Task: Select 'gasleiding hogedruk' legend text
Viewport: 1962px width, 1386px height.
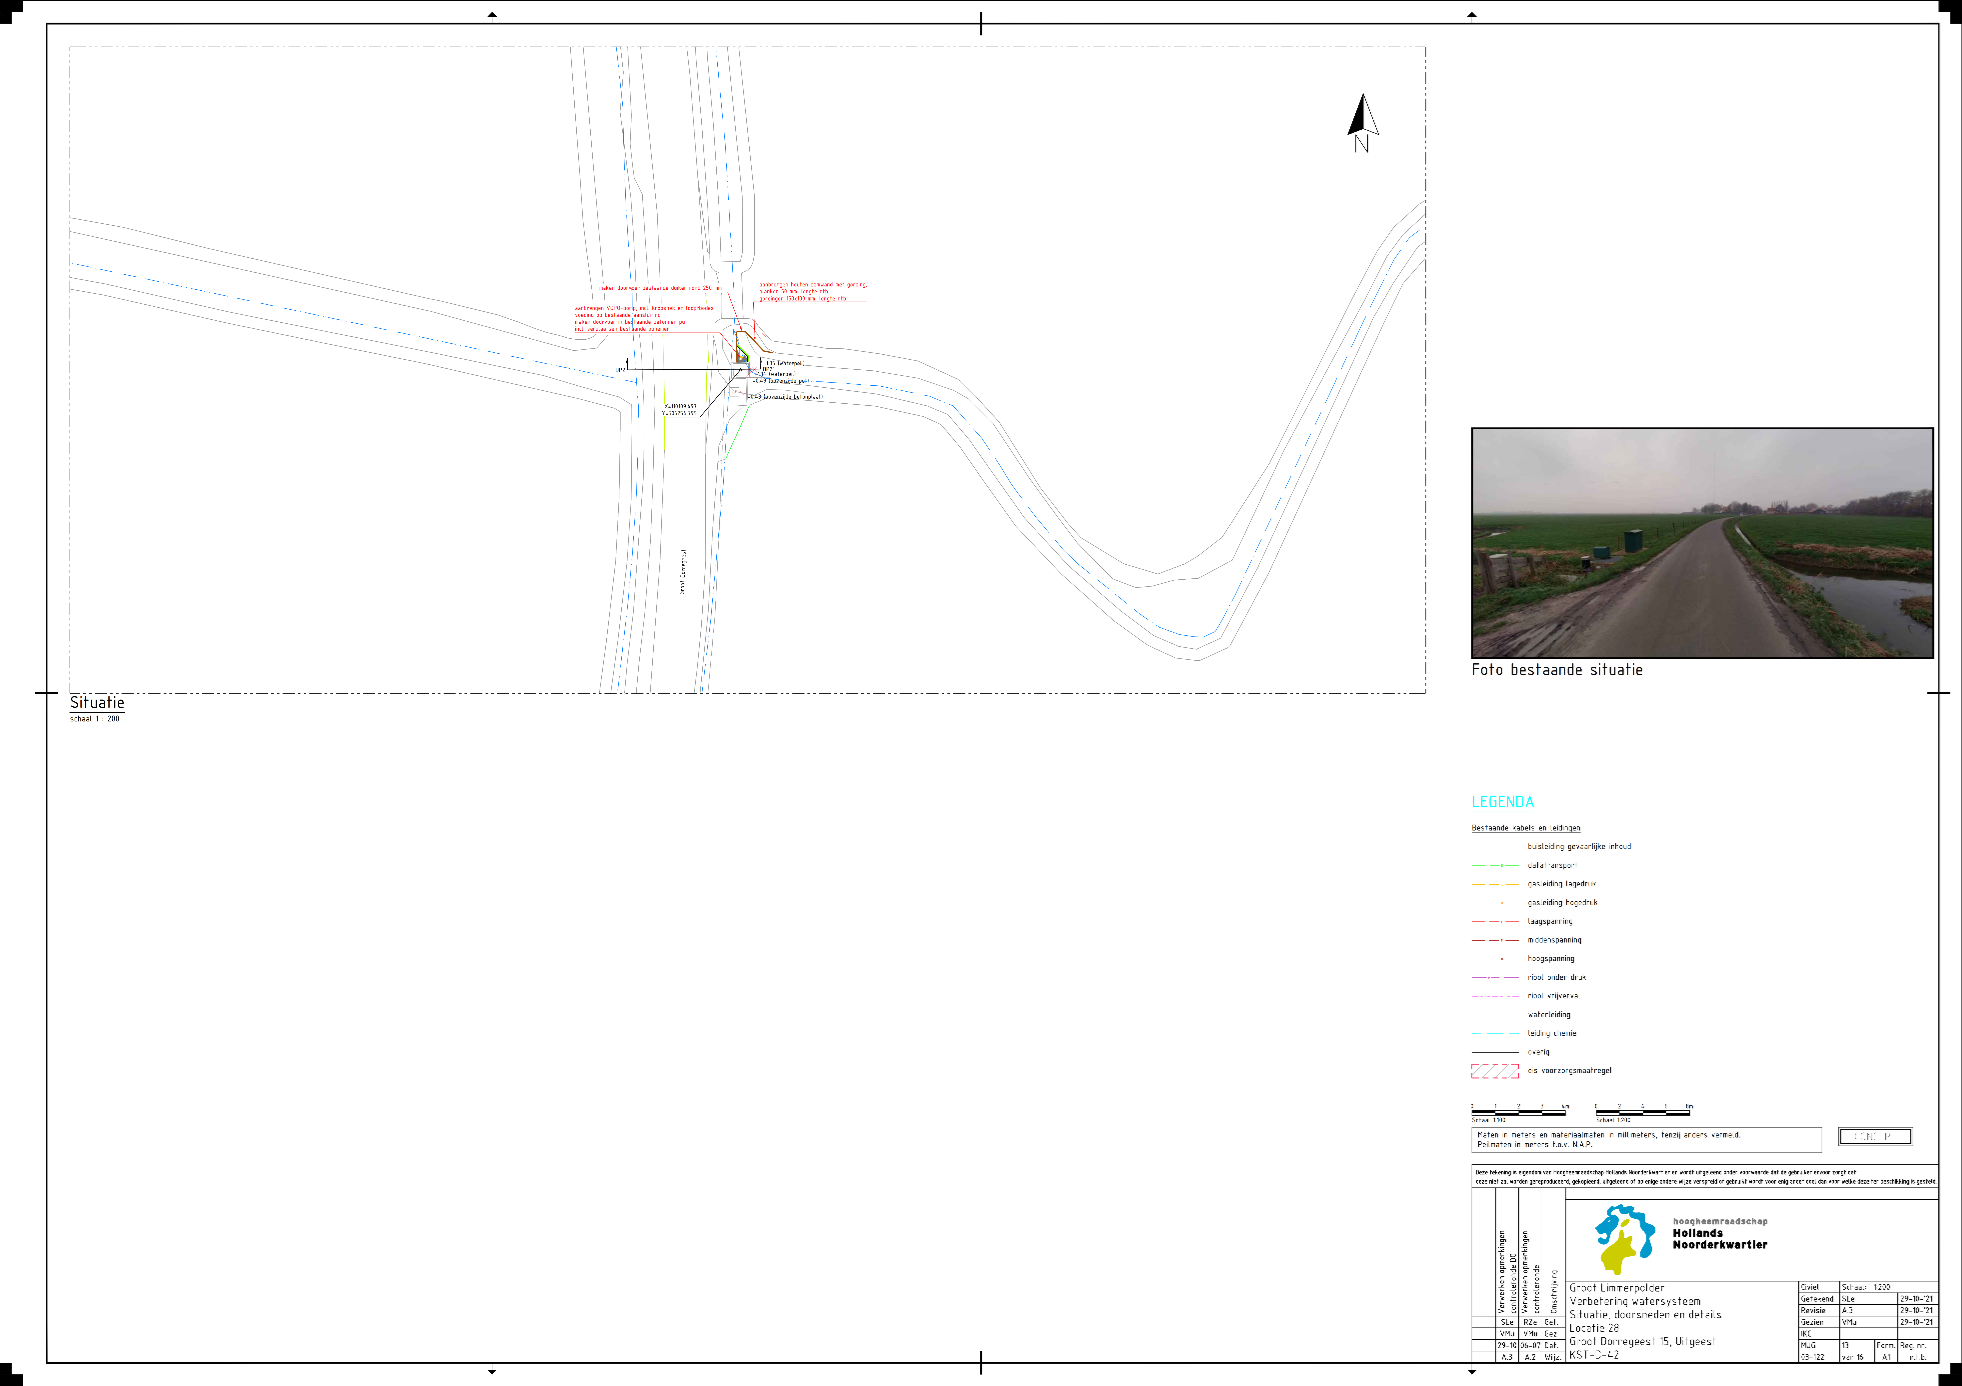Action: [1562, 902]
